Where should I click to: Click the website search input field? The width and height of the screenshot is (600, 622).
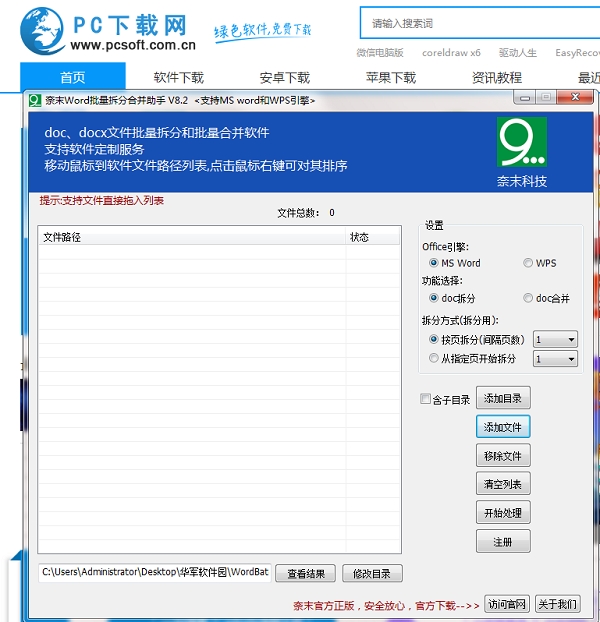click(480, 23)
